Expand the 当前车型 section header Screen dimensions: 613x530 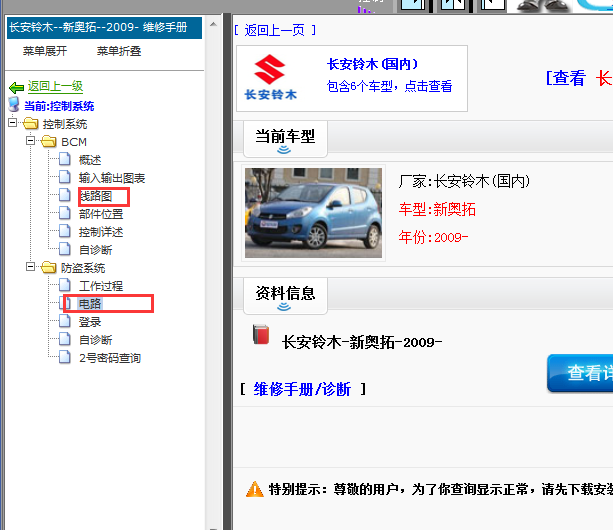coord(285,139)
